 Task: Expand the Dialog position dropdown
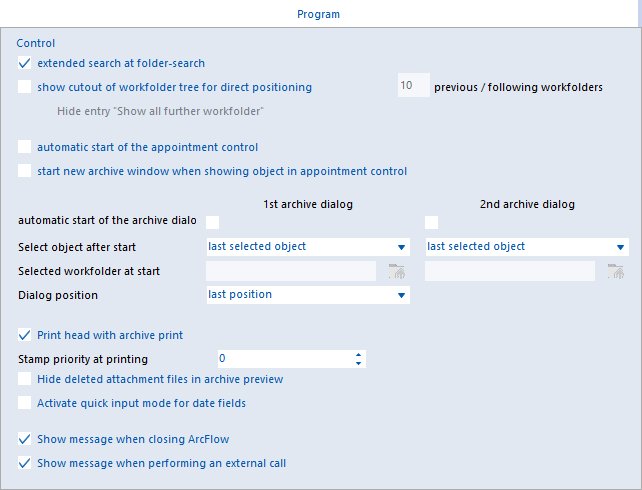(308, 295)
